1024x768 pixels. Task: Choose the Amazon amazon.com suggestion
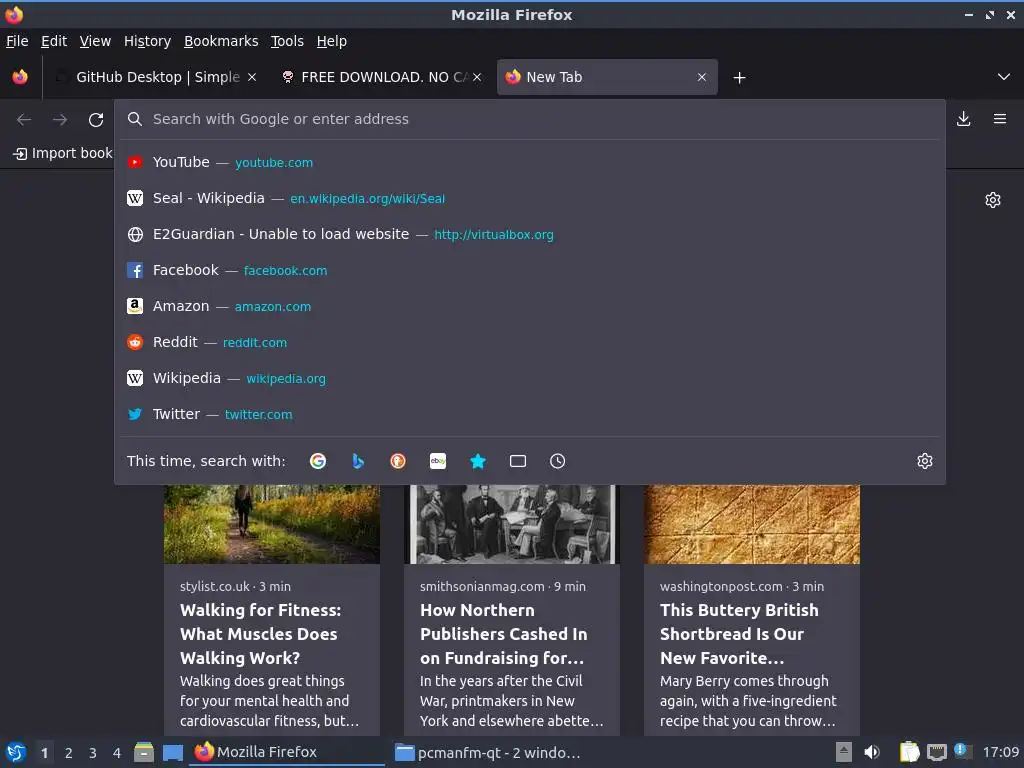pyautogui.click(x=530, y=306)
